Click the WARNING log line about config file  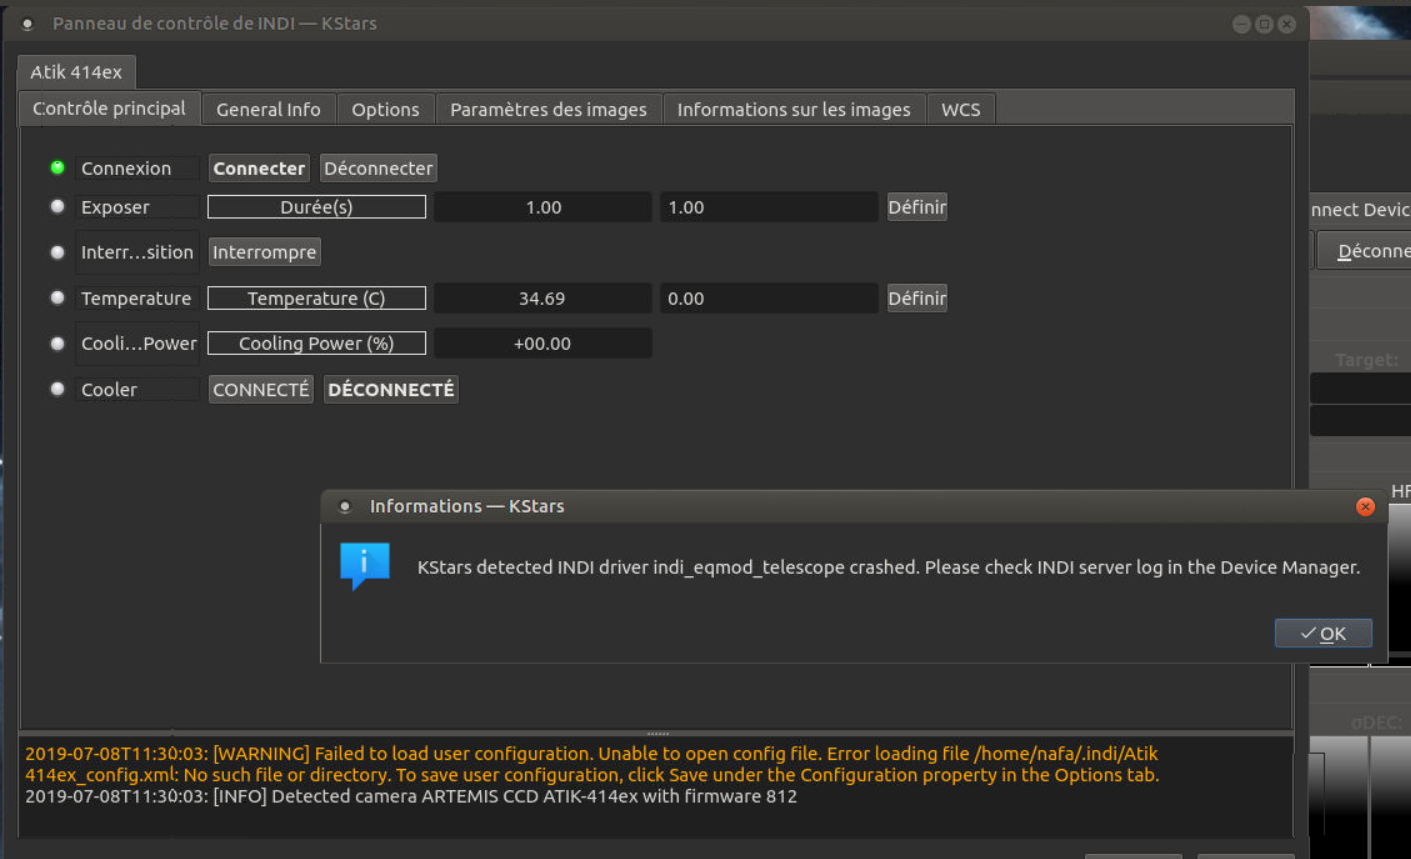592,764
